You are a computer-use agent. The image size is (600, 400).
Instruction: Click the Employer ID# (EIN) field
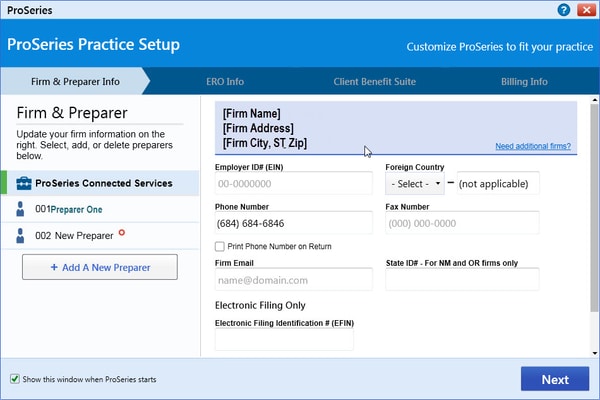293,183
